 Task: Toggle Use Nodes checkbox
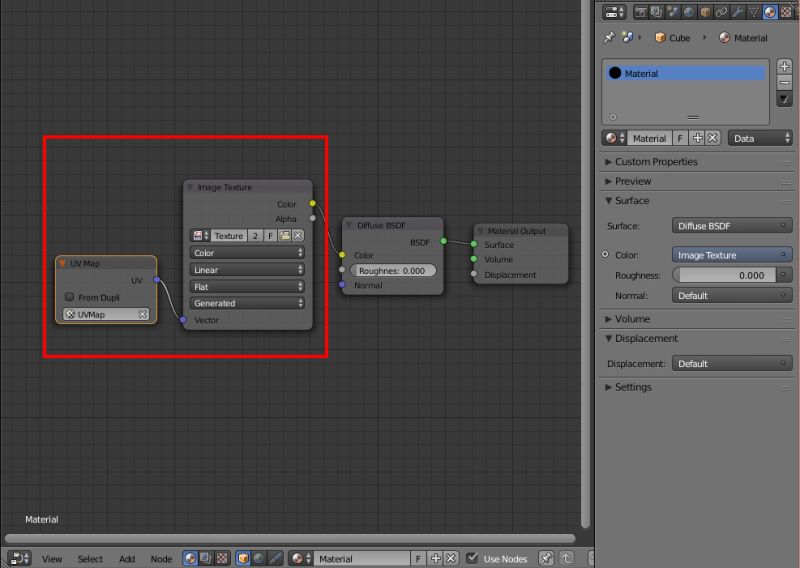coord(472,558)
